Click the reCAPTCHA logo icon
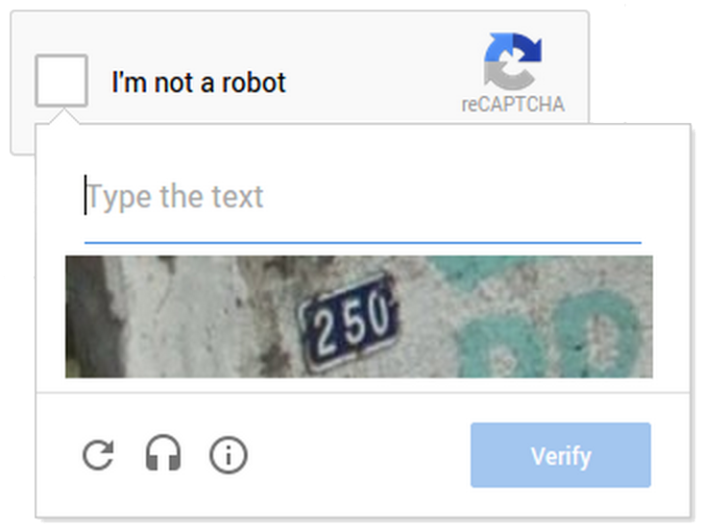 click(x=513, y=61)
